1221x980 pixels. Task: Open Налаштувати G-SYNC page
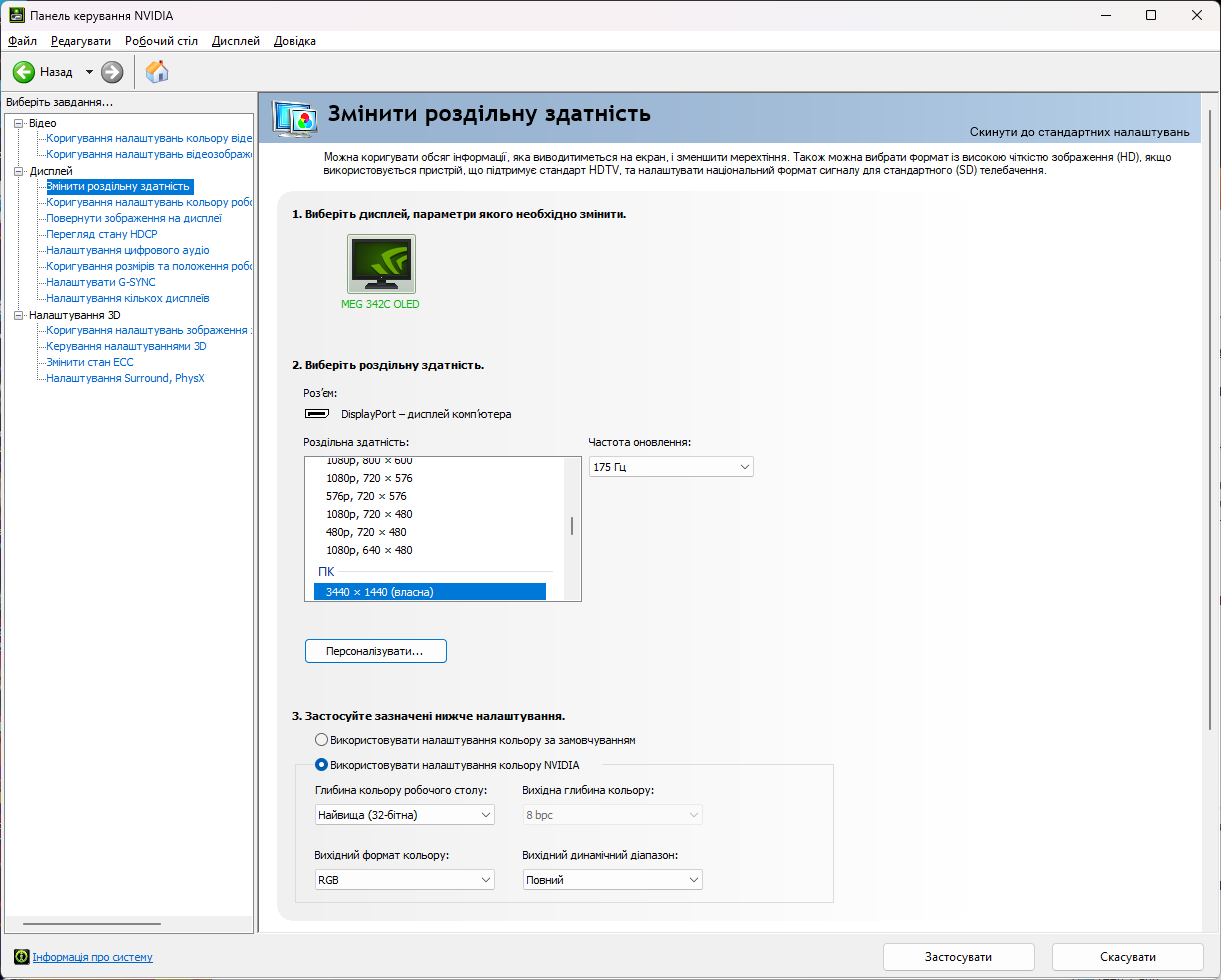click(101, 282)
